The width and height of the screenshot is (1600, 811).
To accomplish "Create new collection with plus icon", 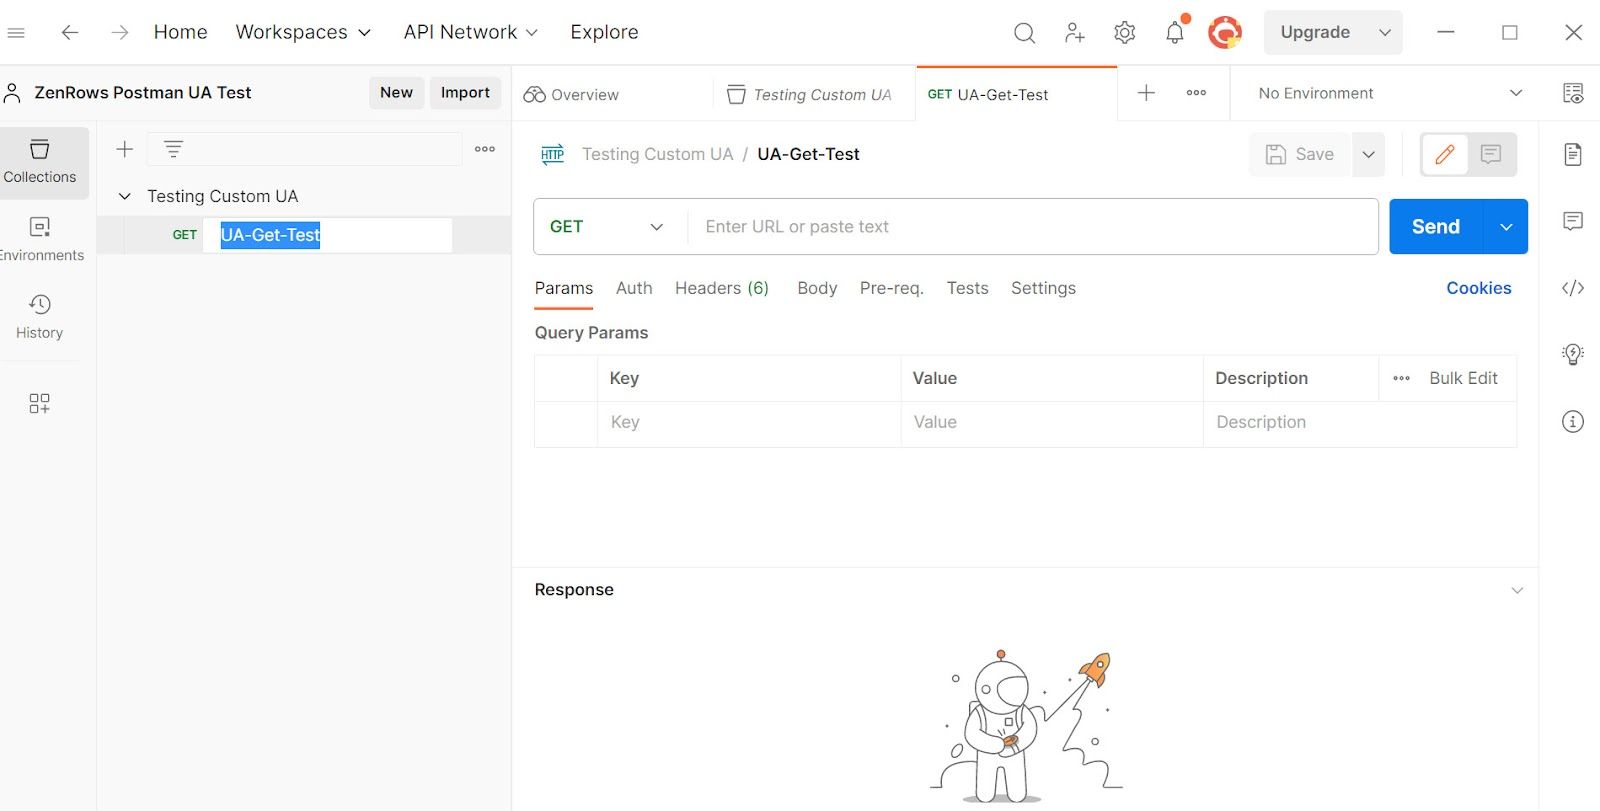I will click(x=125, y=149).
